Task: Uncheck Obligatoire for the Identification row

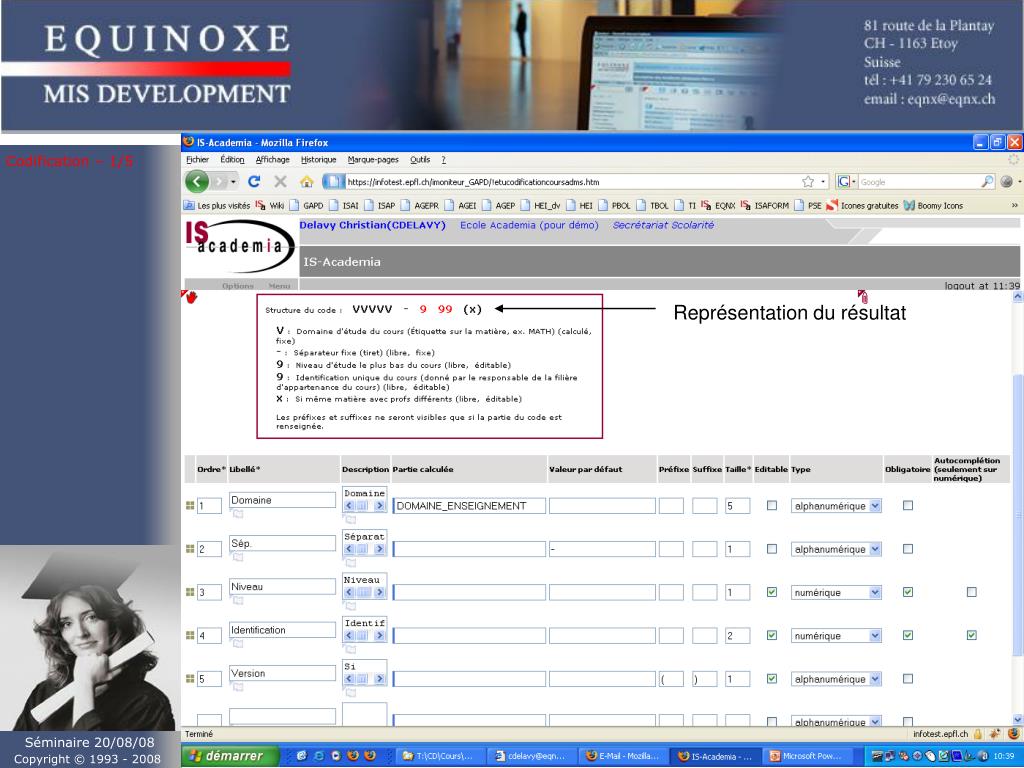Action: pyautogui.click(x=908, y=635)
